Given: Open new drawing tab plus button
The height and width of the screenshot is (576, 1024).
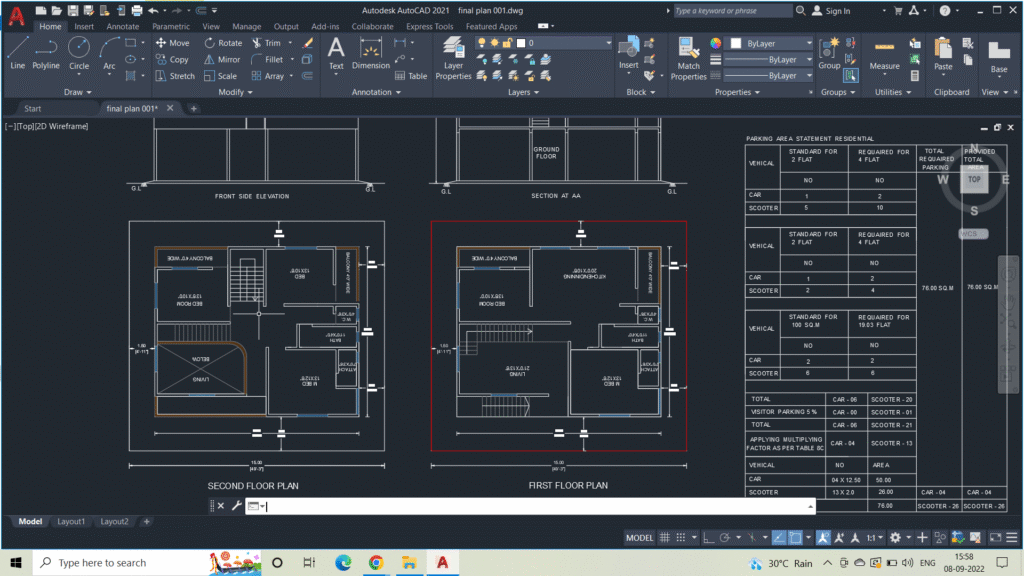Looking at the screenshot, I should (193, 108).
